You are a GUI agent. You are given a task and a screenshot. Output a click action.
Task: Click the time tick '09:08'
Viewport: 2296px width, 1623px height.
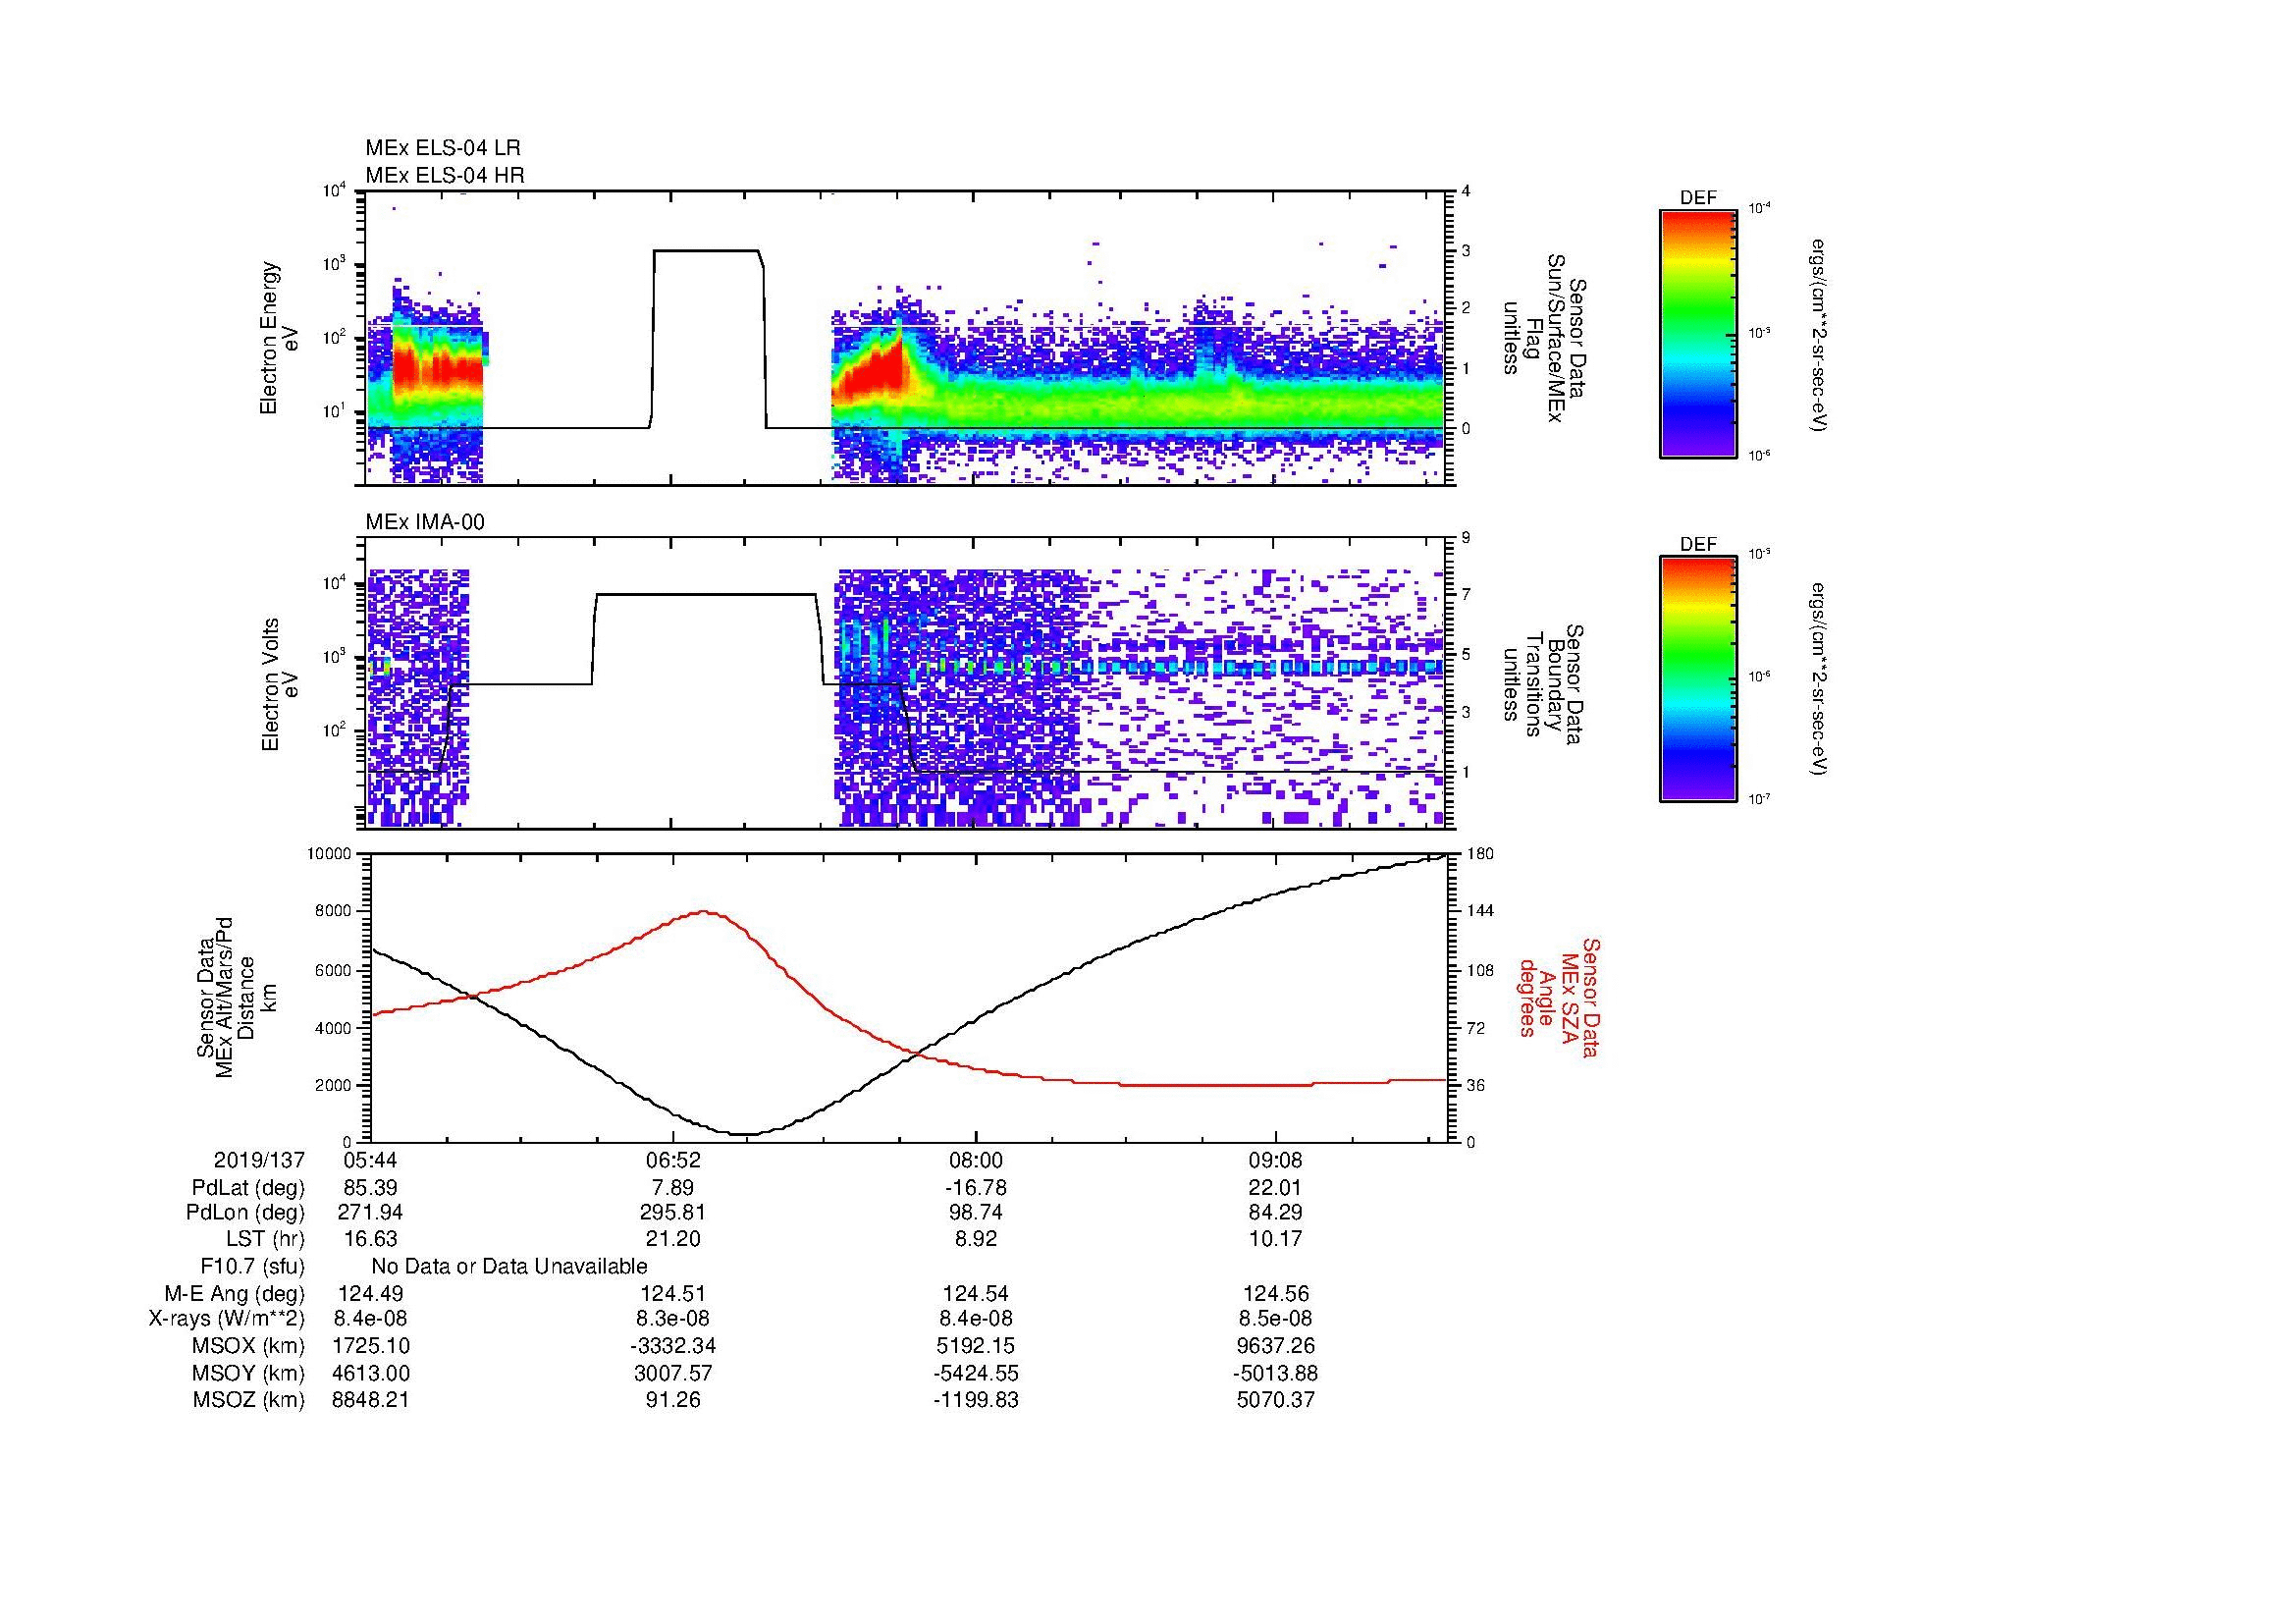(x=1276, y=1160)
